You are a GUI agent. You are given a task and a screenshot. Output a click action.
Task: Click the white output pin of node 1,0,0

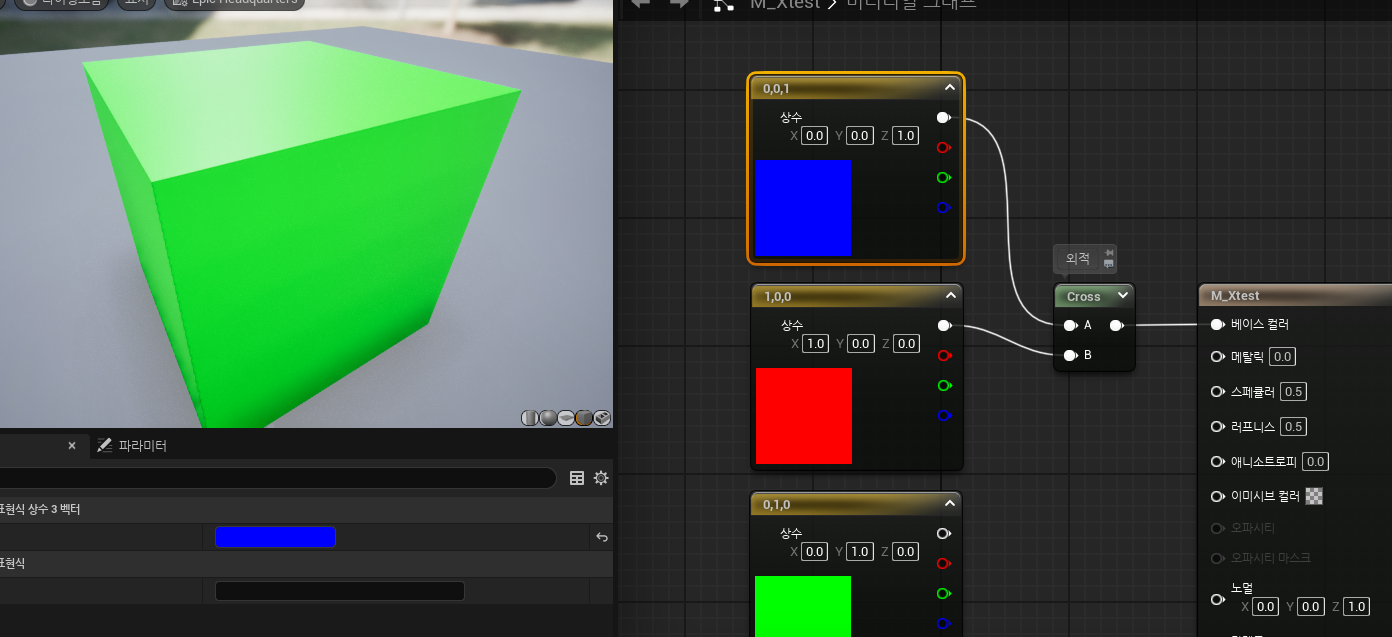click(x=944, y=326)
